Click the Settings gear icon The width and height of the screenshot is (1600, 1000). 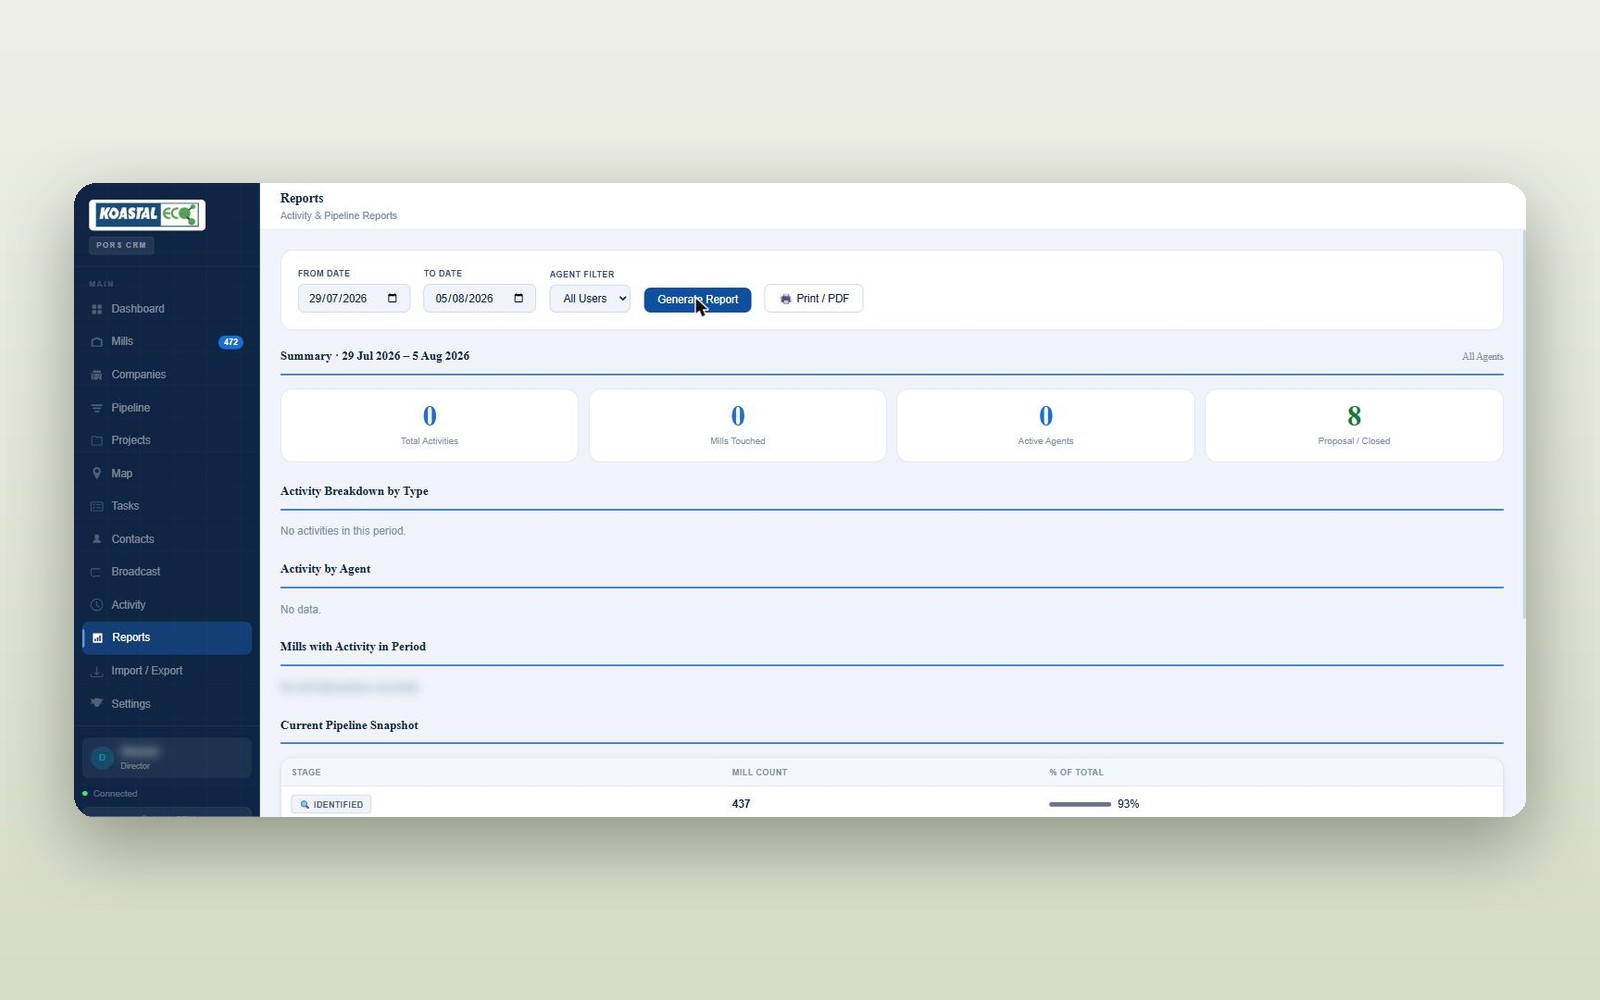(97, 703)
